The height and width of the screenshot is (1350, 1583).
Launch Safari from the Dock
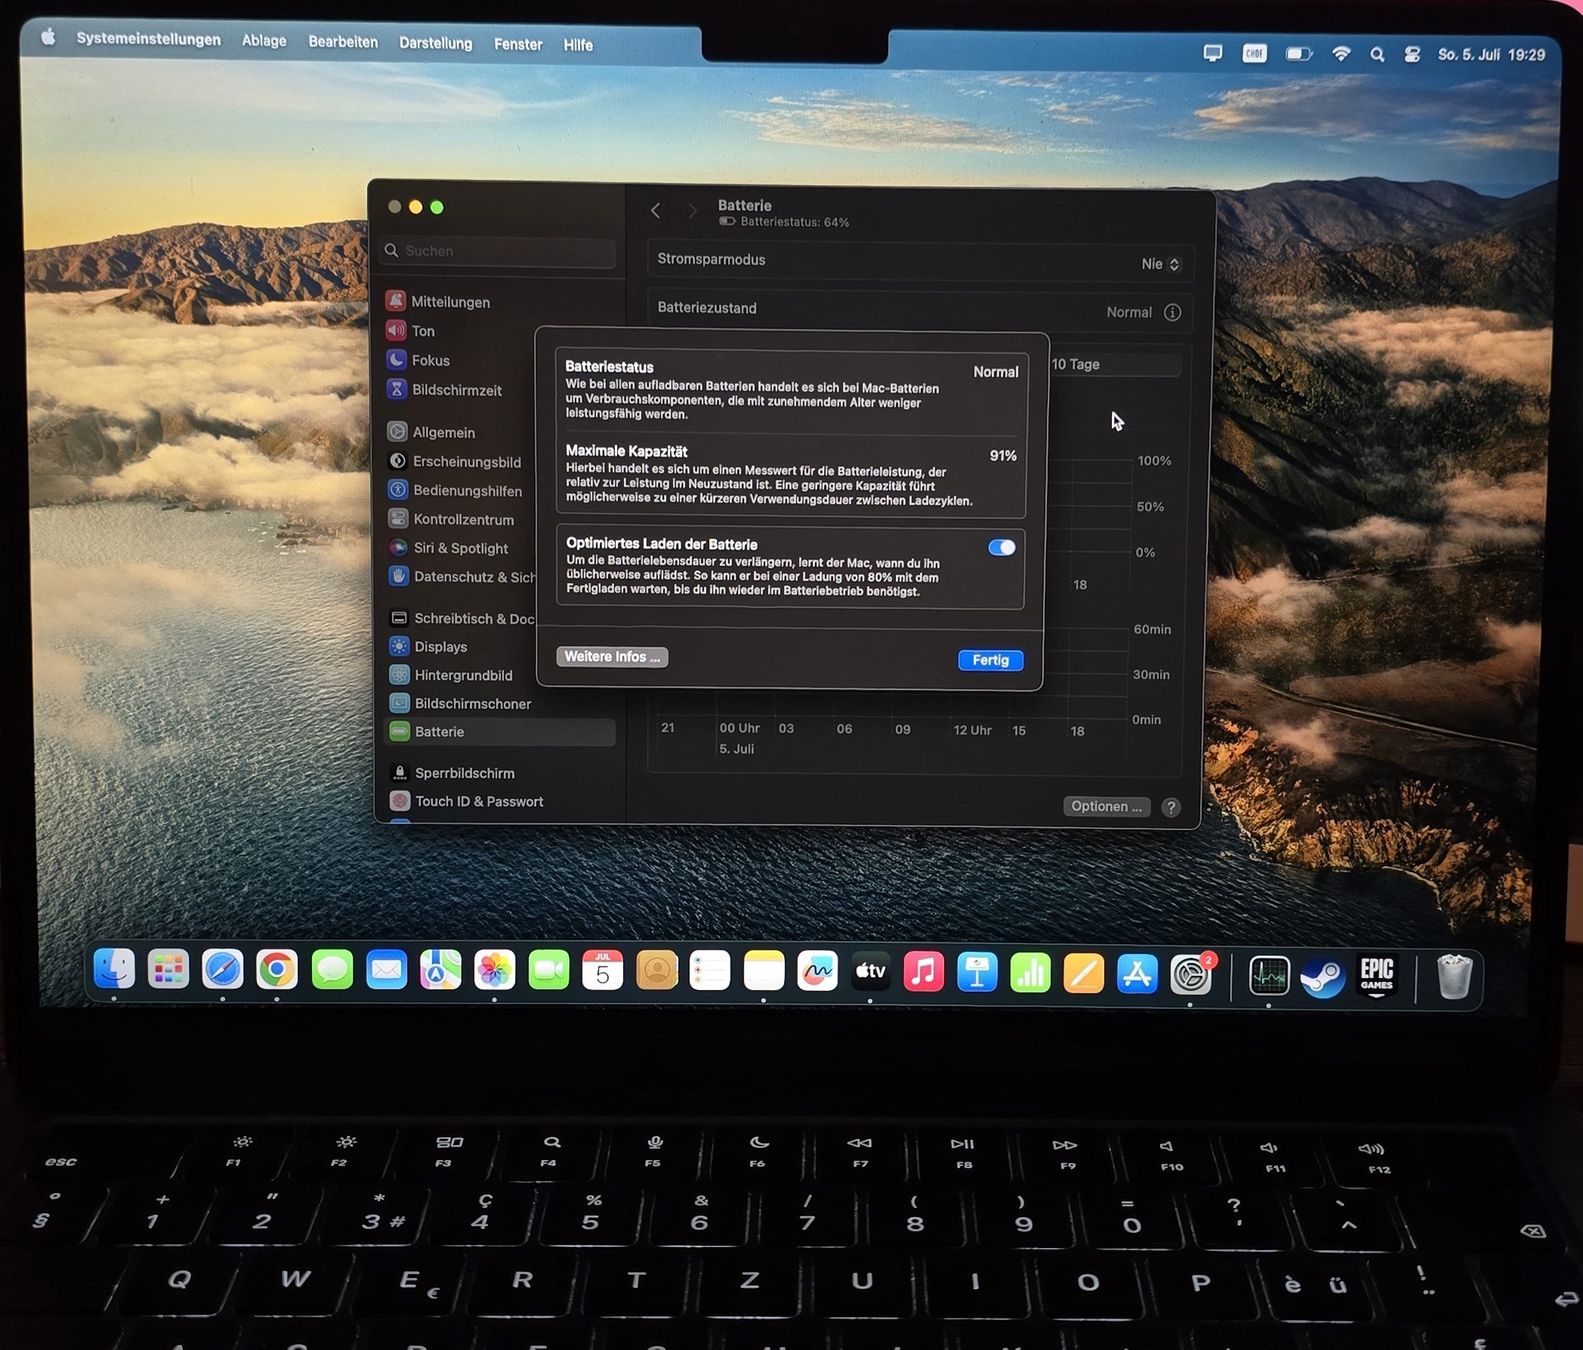click(222, 969)
